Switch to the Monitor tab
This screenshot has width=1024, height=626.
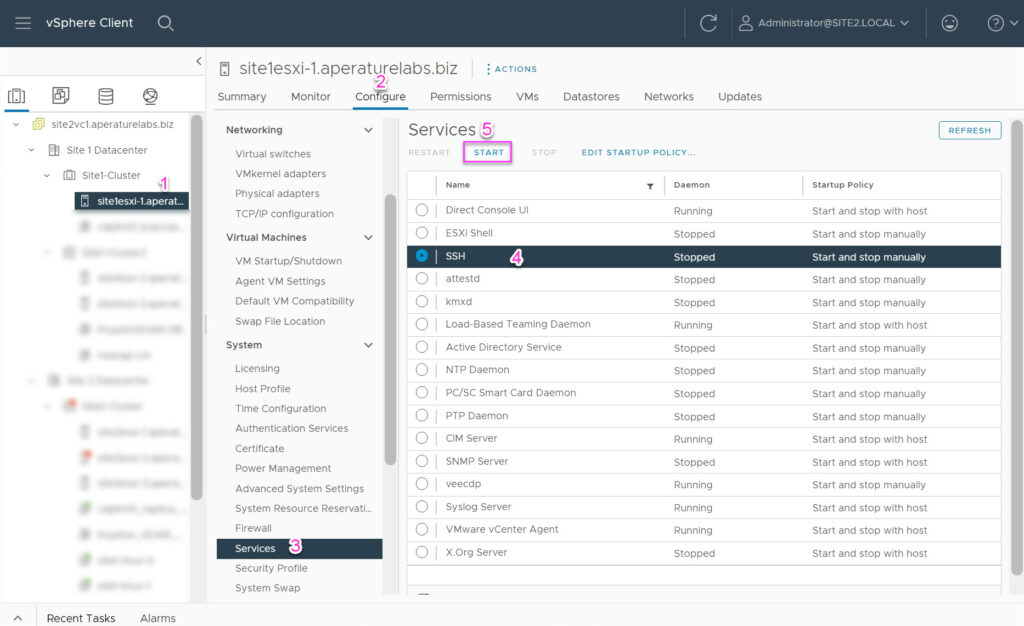coord(310,97)
